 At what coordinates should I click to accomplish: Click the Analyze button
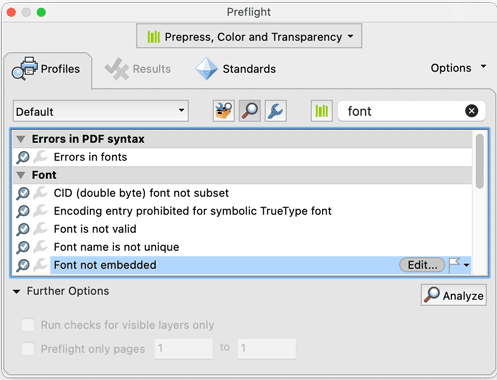click(x=454, y=295)
